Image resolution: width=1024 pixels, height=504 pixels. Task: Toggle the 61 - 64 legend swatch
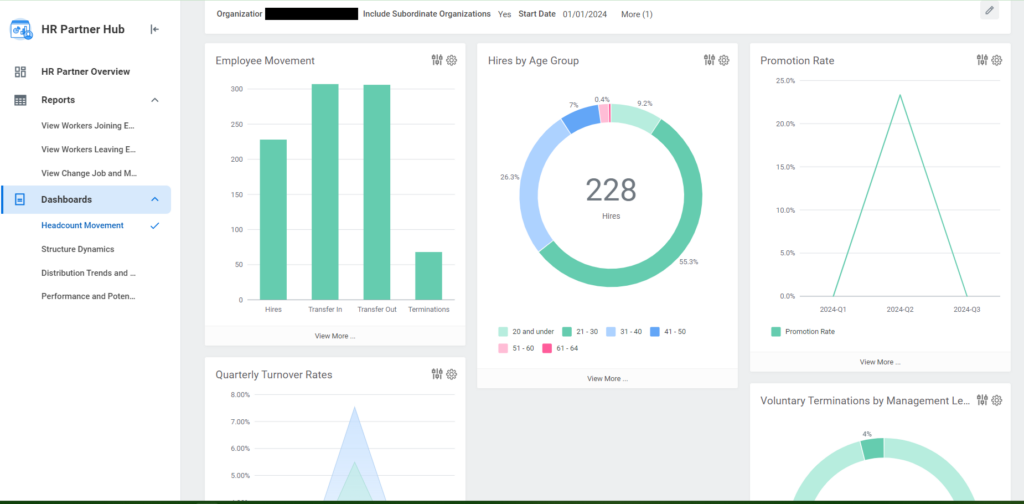[547, 348]
